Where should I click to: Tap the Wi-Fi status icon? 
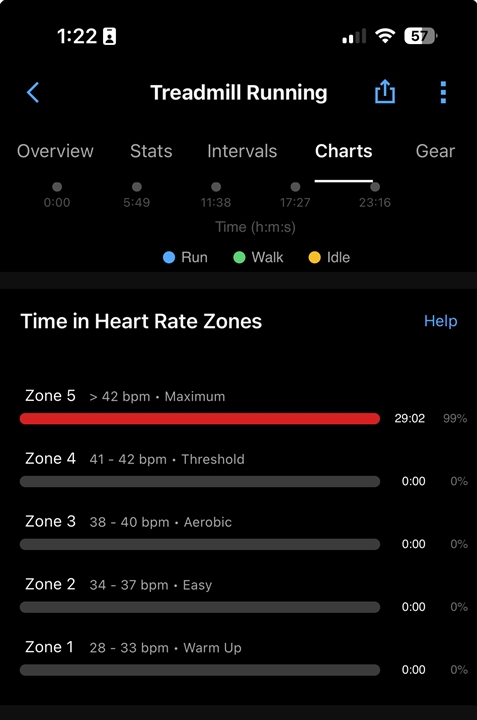point(385,36)
